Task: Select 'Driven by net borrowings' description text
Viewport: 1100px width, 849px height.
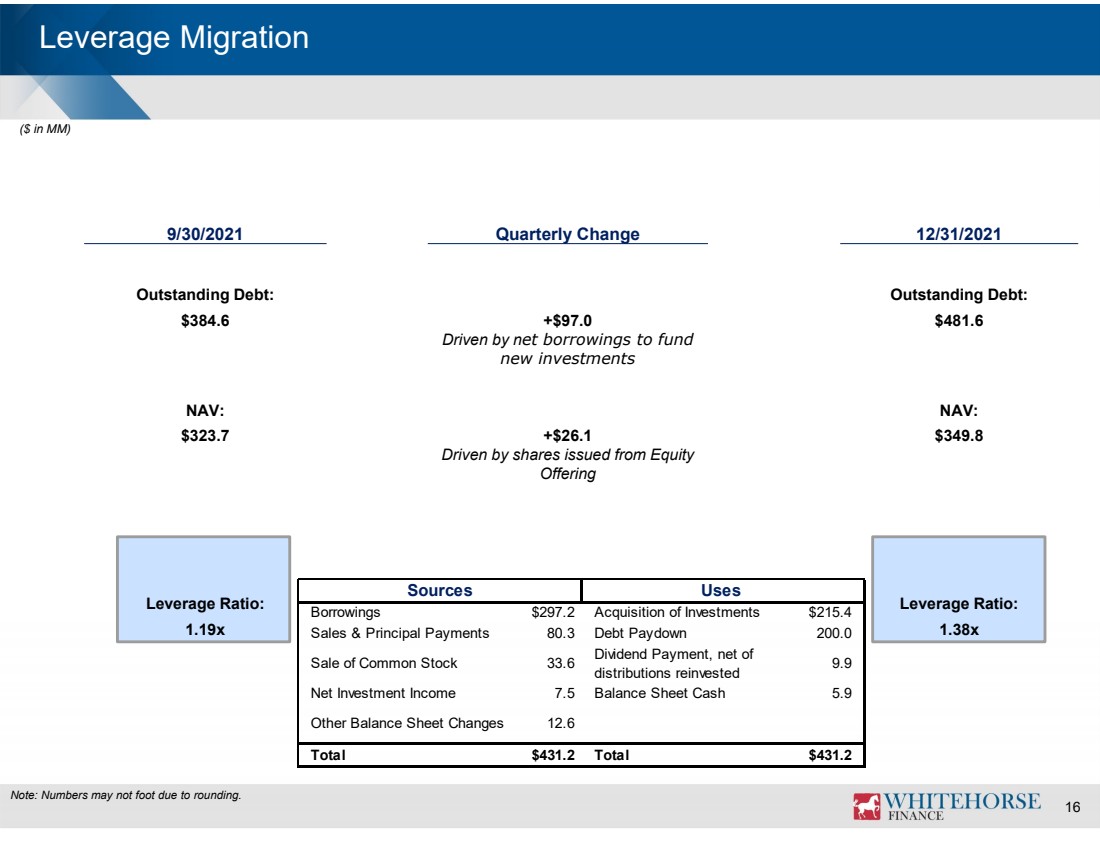Action: pyautogui.click(x=568, y=349)
